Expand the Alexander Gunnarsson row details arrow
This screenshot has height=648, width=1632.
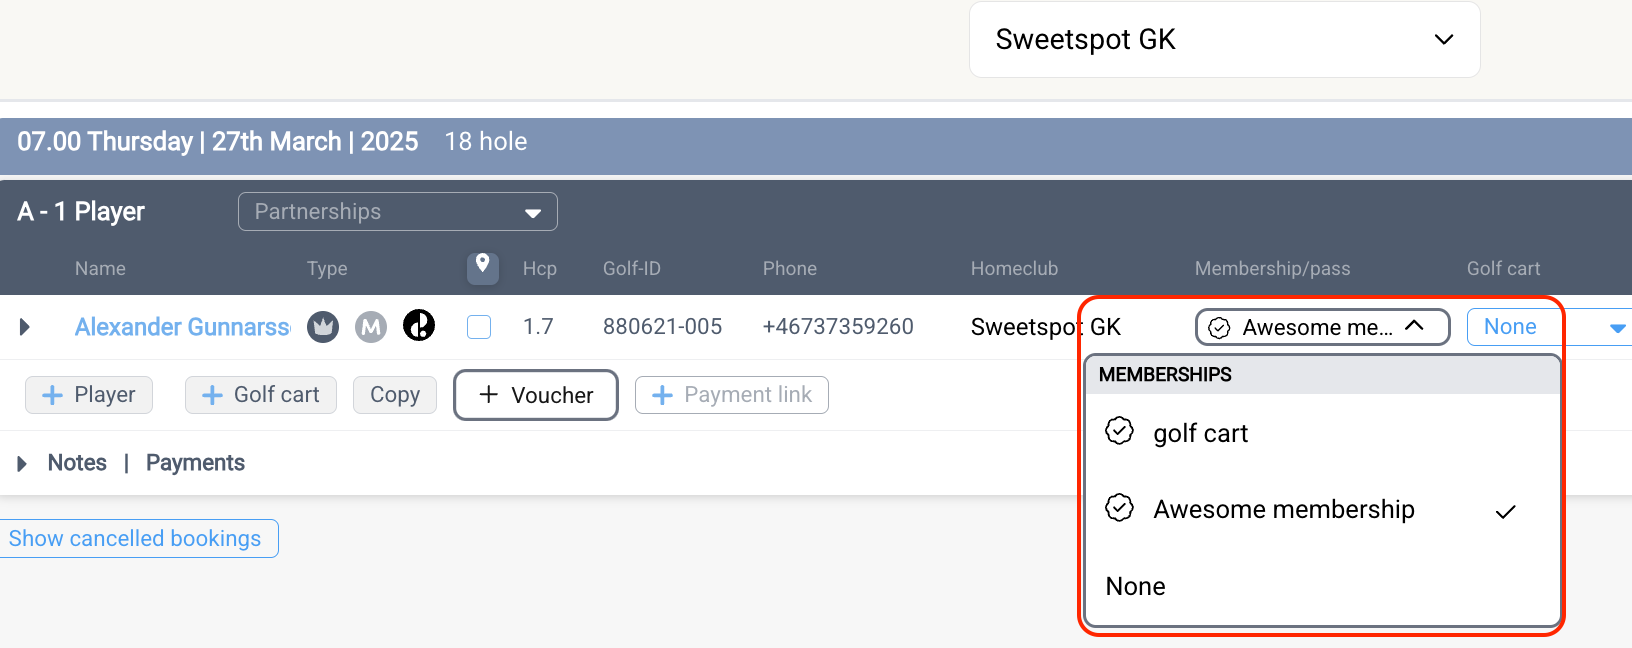[25, 327]
